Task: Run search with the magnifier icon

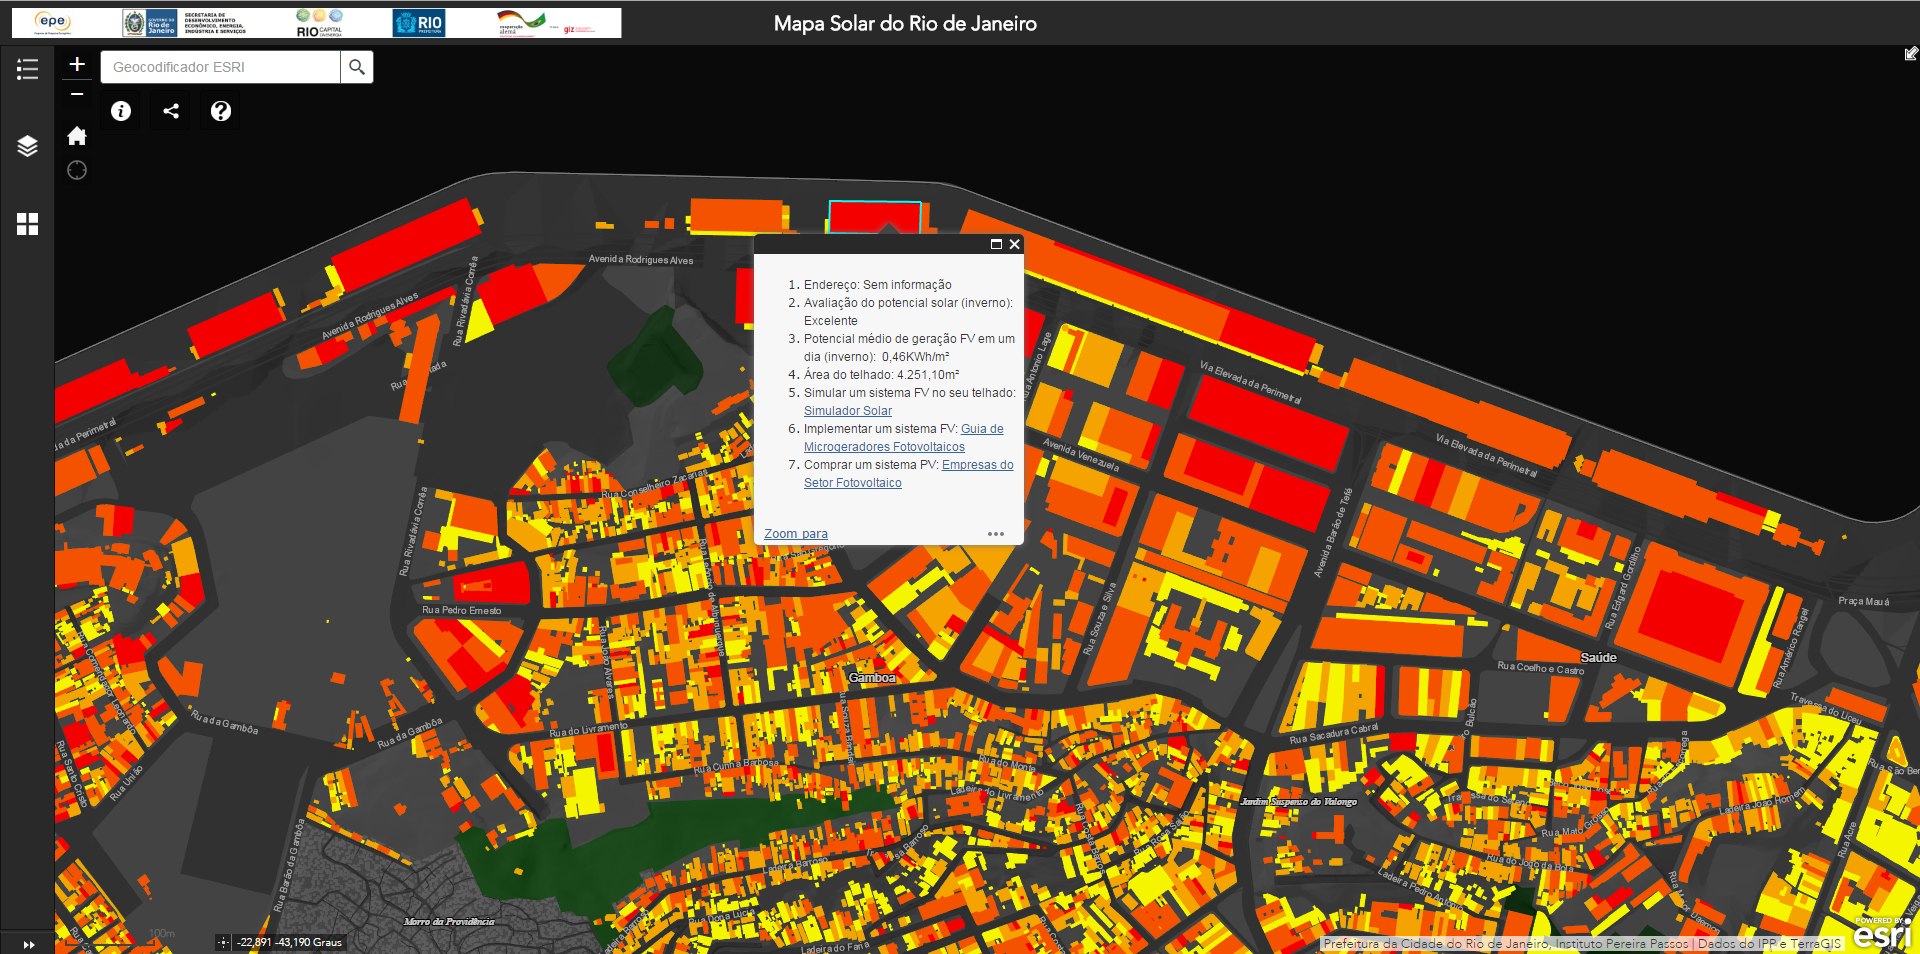Action: pyautogui.click(x=357, y=67)
